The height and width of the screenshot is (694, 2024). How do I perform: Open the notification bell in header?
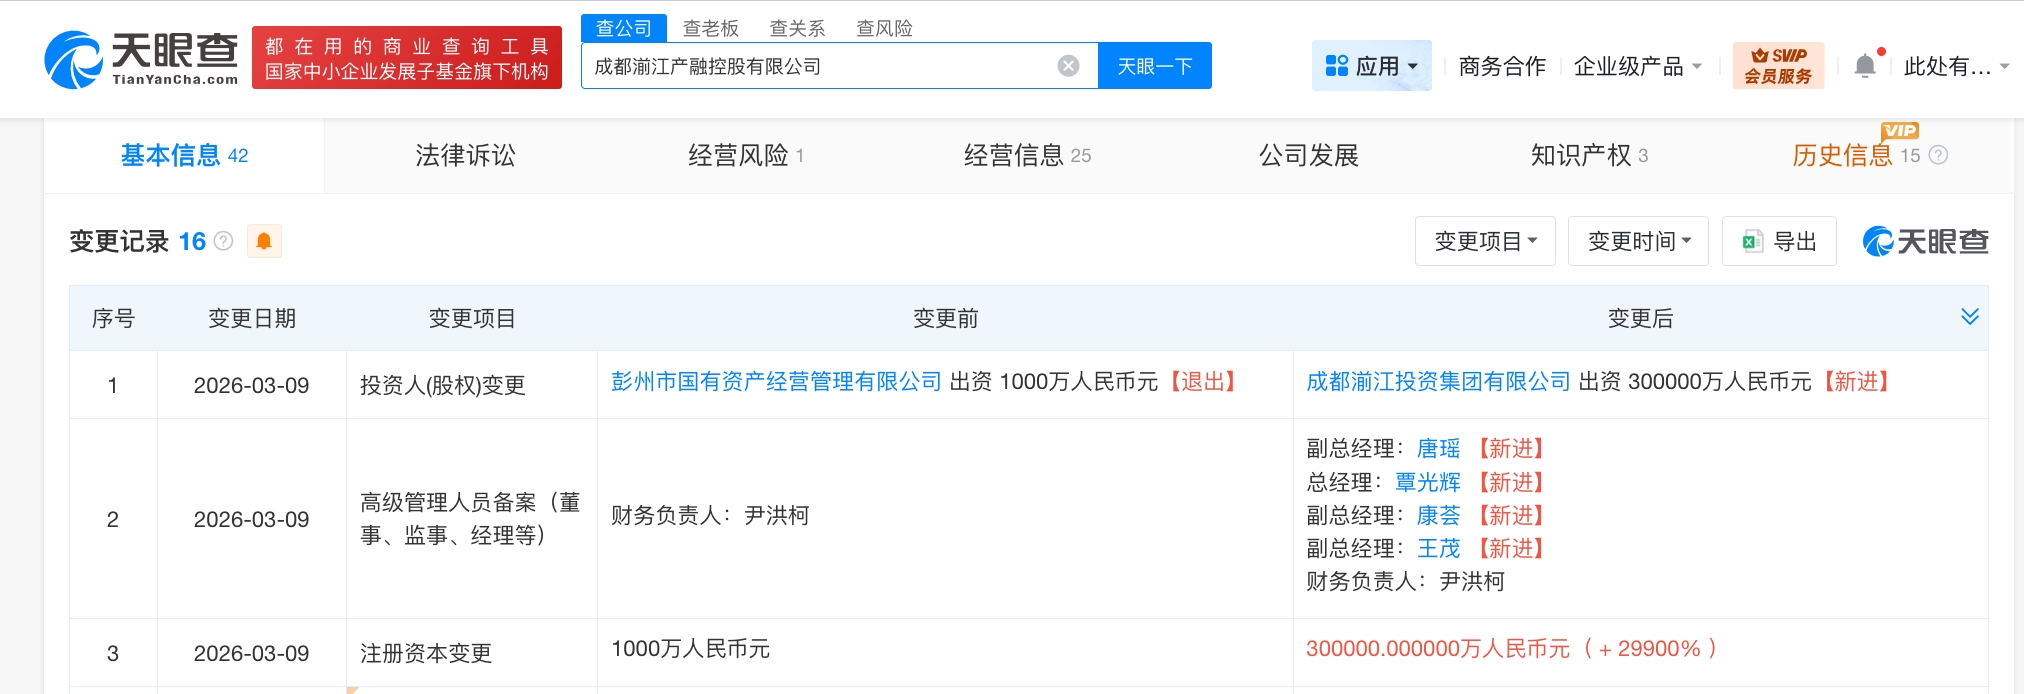point(1865,66)
